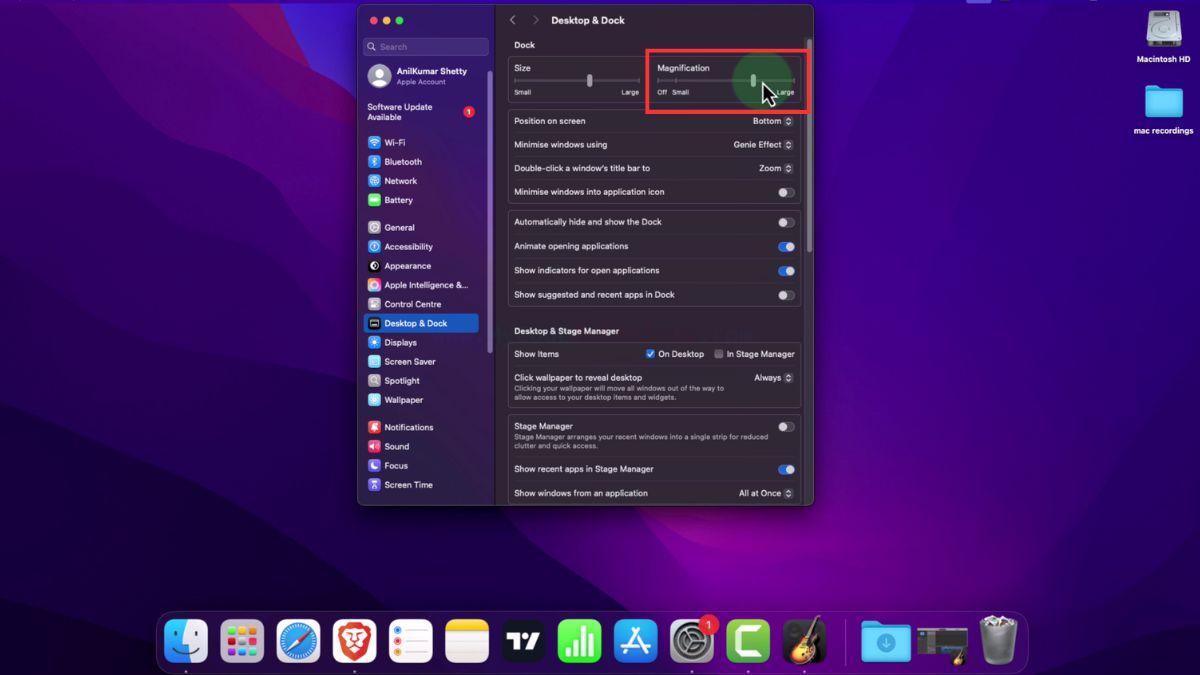Toggle Minimise windows into application icon

(x=787, y=192)
